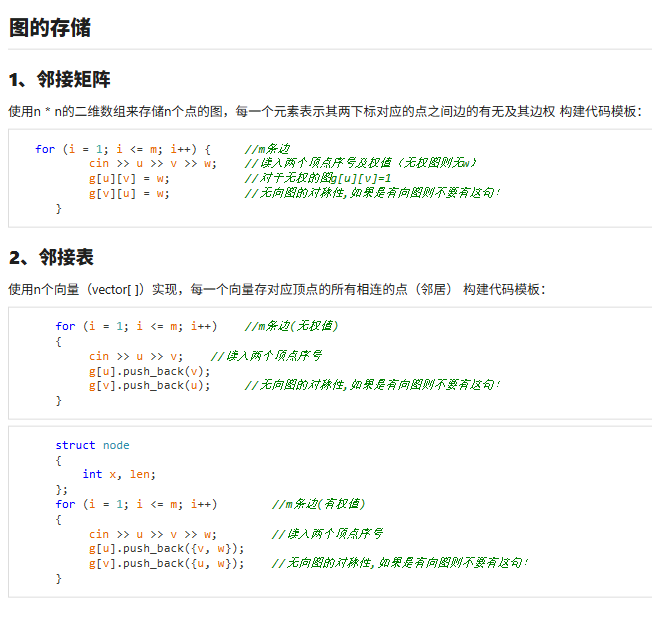Click the comment '//读入两个顶点序号及权值'
The height and width of the screenshot is (617, 652).
click(360, 163)
